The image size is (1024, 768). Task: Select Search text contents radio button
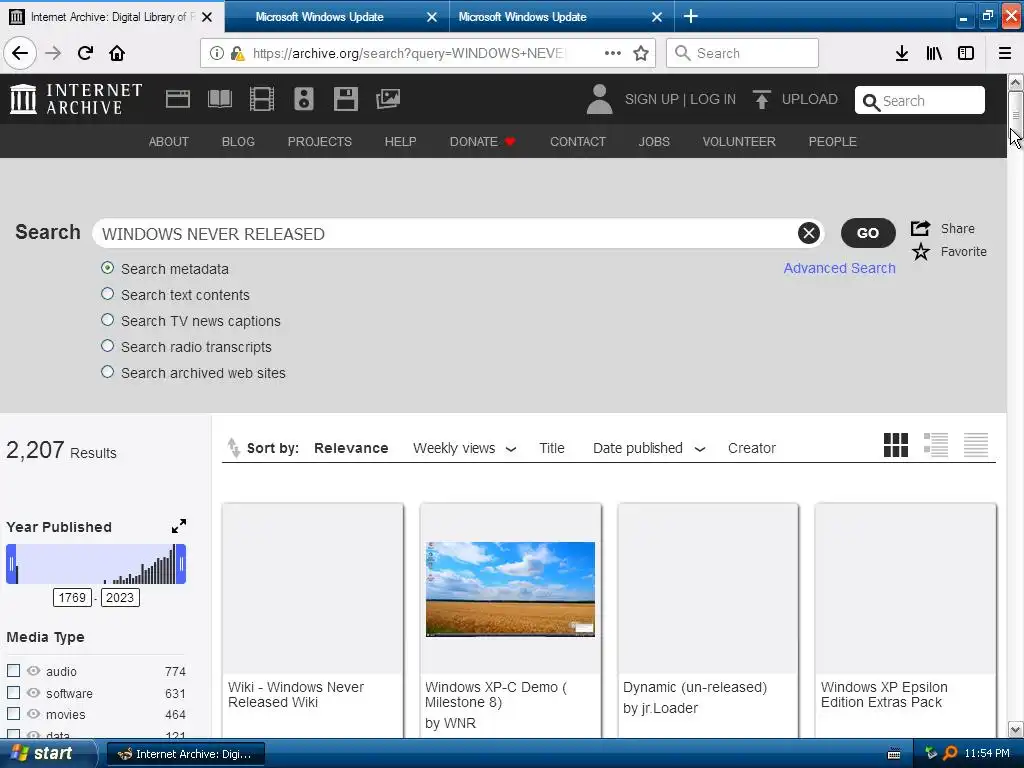click(108, 294)
